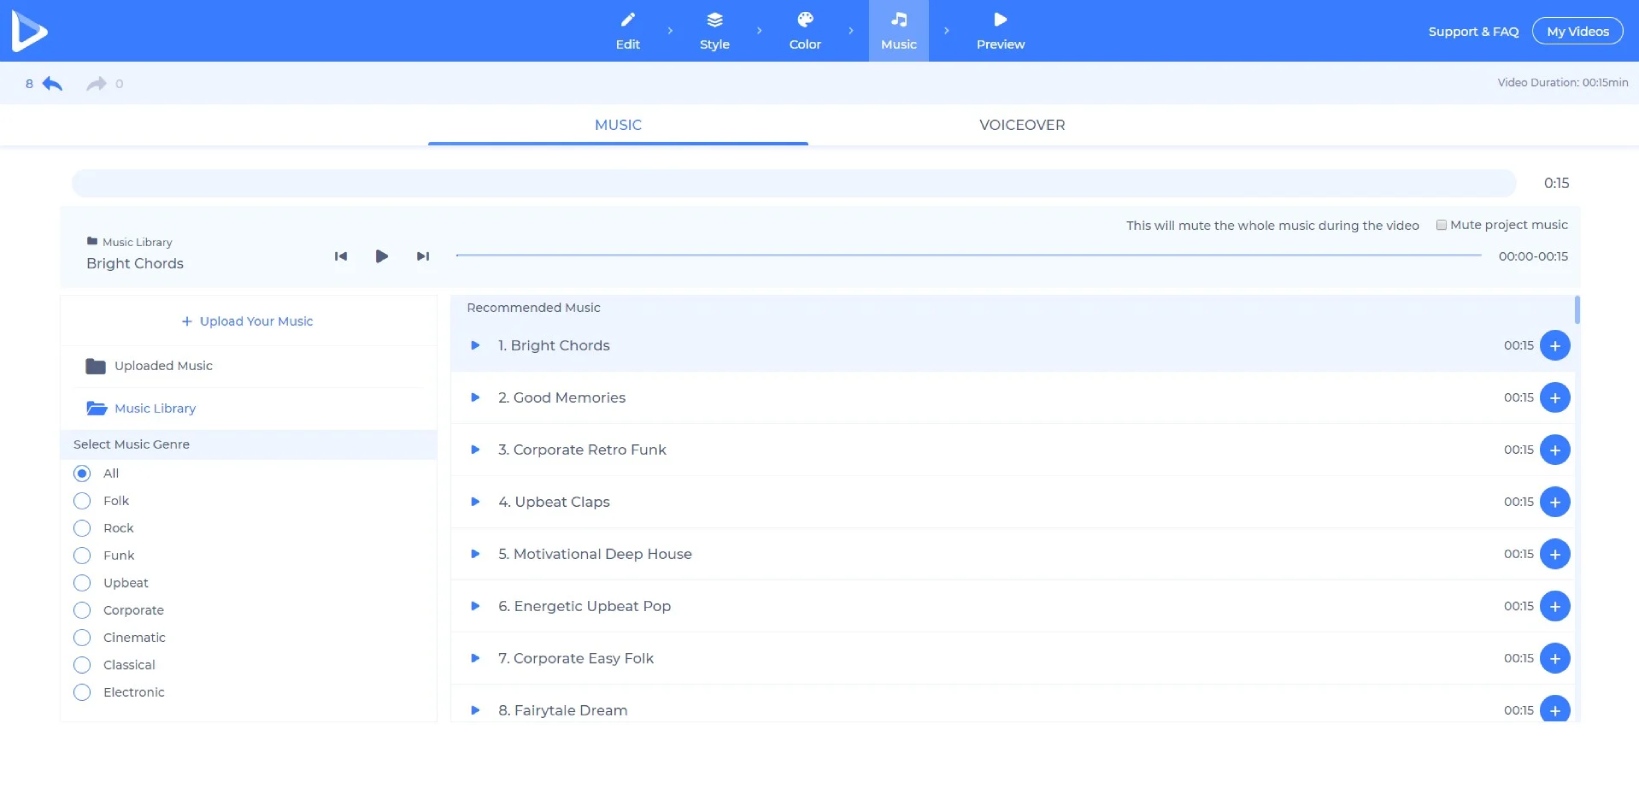1639x800 pixels.
Task: Select the Cinematic genre radio button
Action: click(x=82, y=638)
